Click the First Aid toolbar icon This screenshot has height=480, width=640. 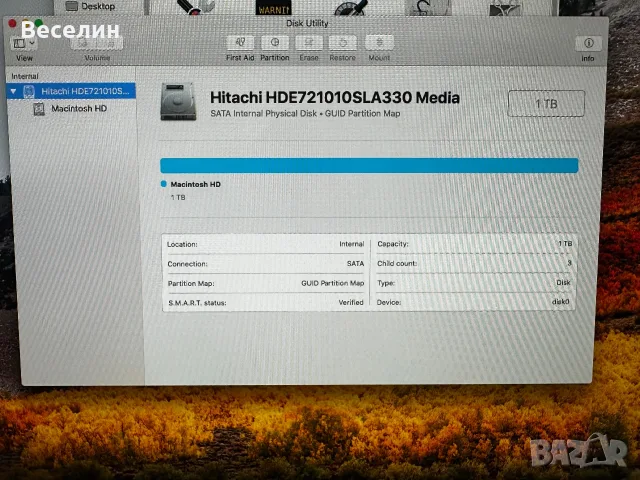[240, 42]
